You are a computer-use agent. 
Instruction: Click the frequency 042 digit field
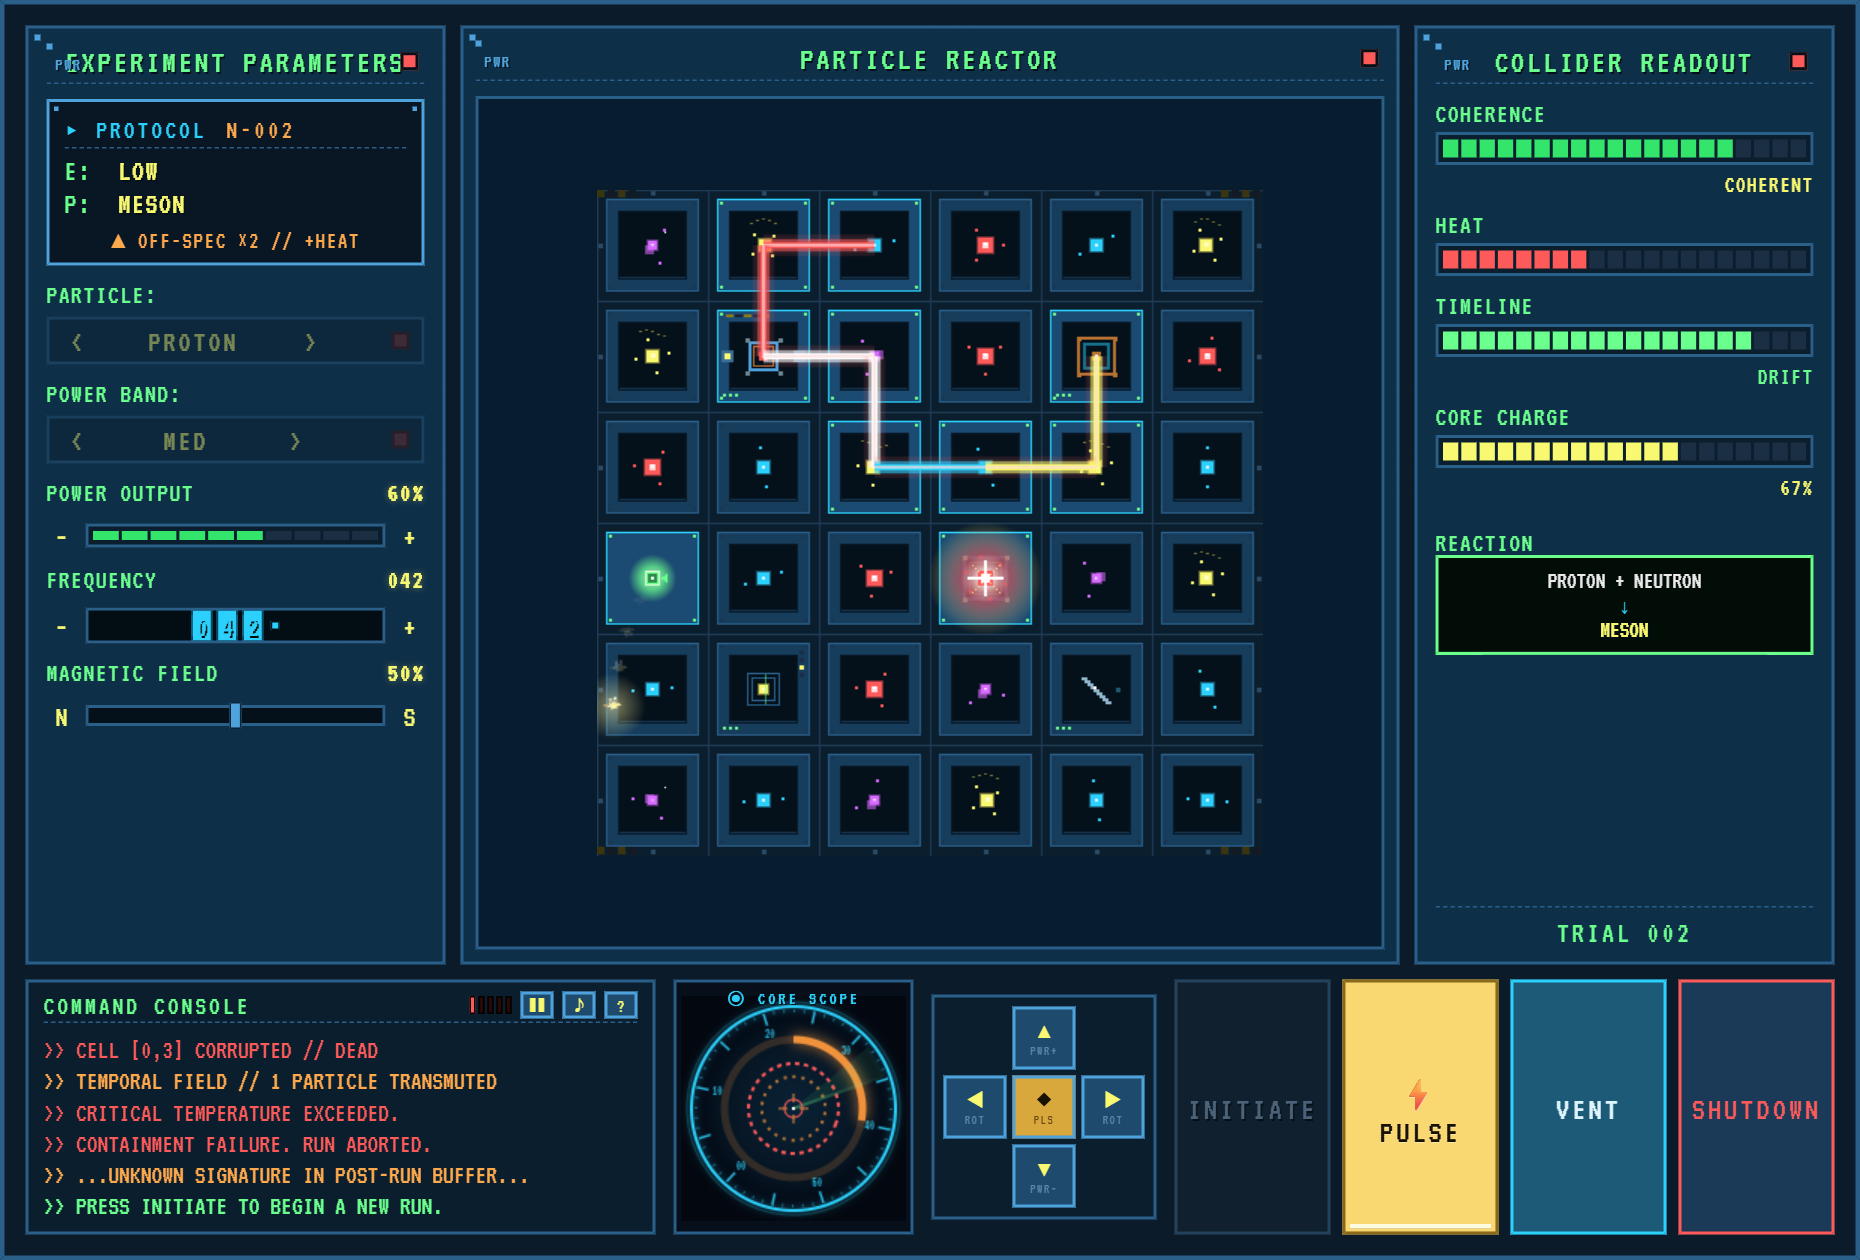click(x=235, y=626)
